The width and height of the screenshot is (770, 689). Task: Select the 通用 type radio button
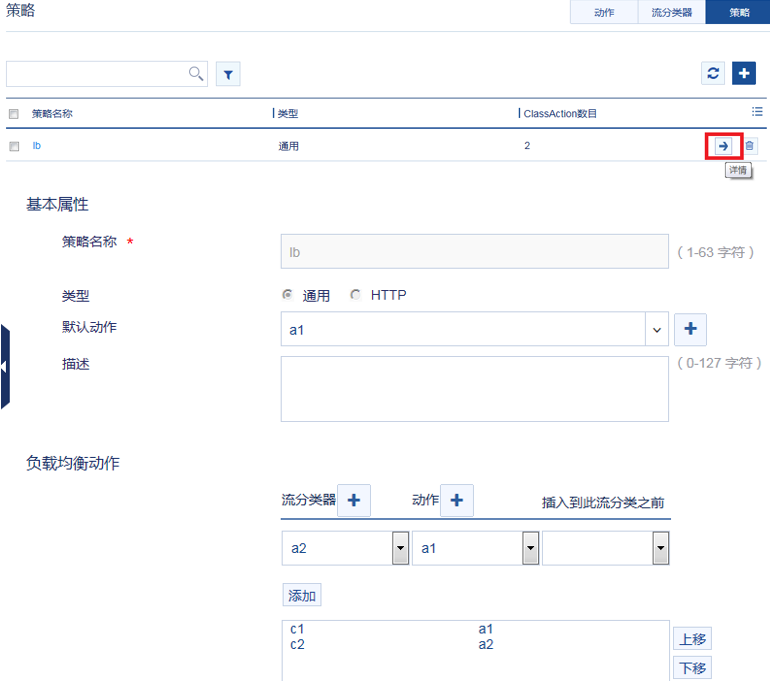[x=288, y=295]
